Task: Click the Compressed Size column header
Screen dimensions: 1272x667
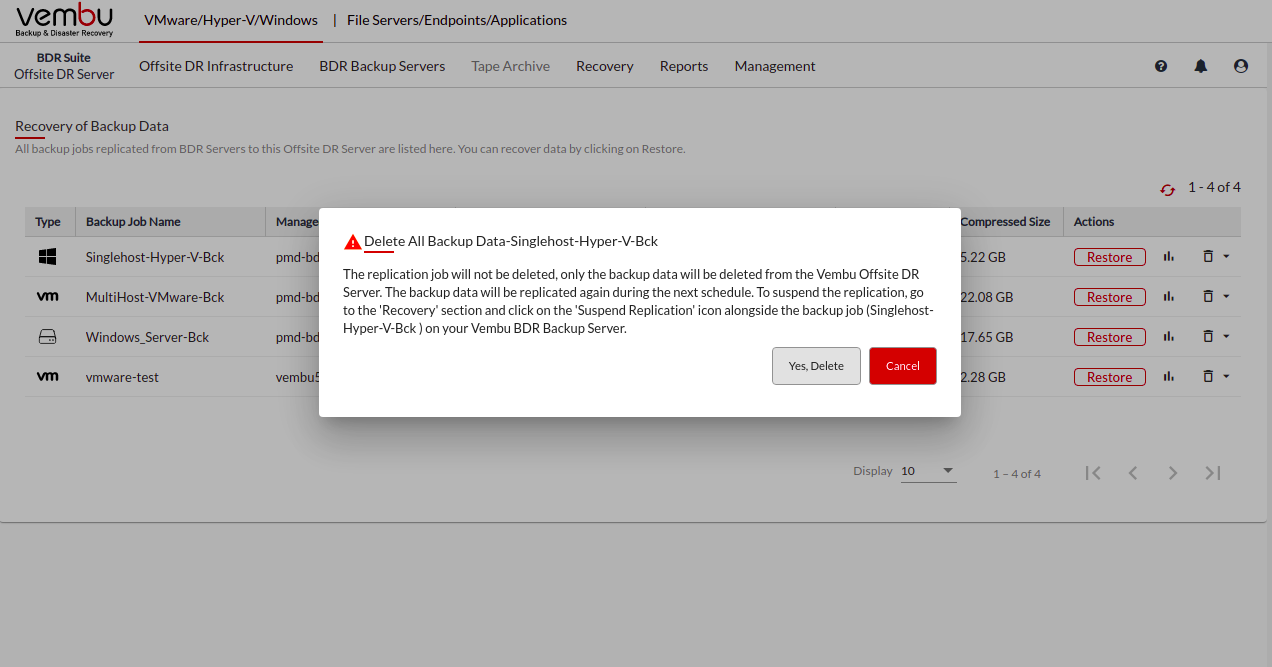Action: (x=1005, y=222)
